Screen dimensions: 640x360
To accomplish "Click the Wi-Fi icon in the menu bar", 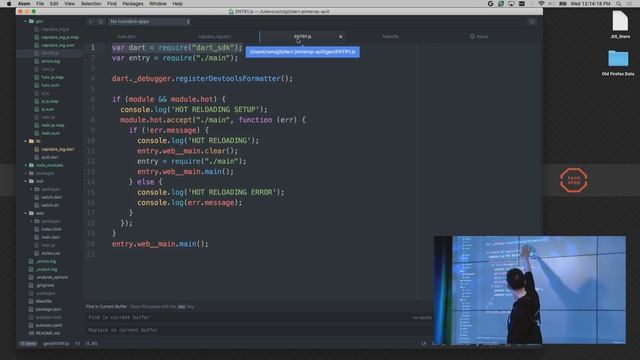I will pyautogui.click(x=541, y=4).
